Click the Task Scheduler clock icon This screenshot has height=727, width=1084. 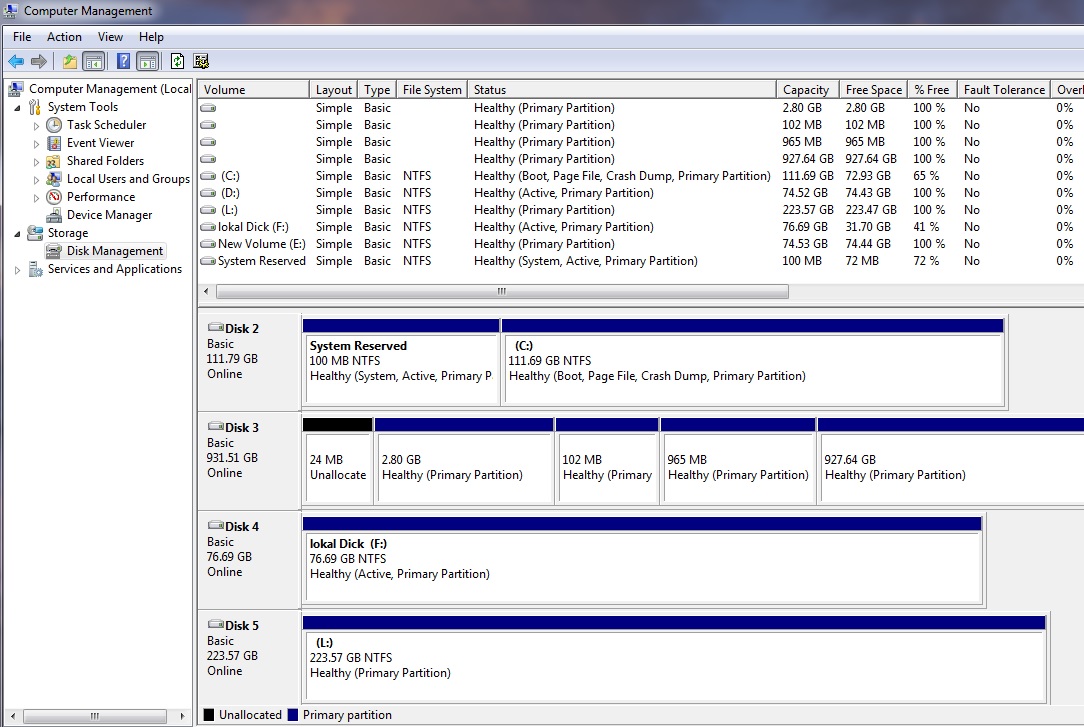(x=54, y=125)
